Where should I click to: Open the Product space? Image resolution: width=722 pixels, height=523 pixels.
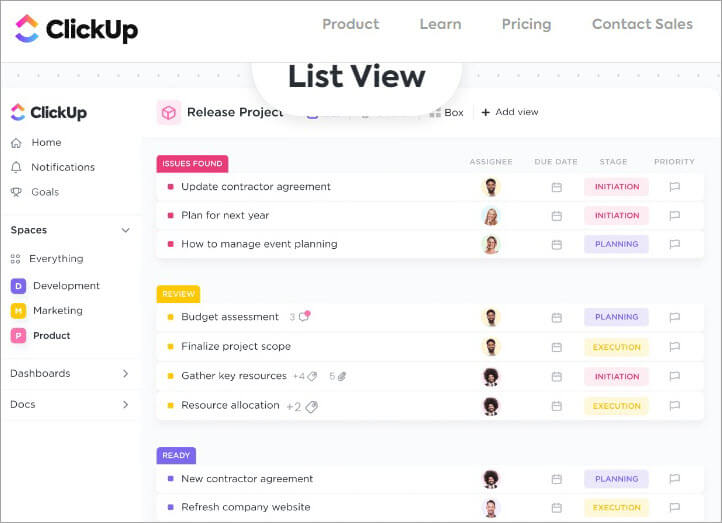(x=52, y=336)
